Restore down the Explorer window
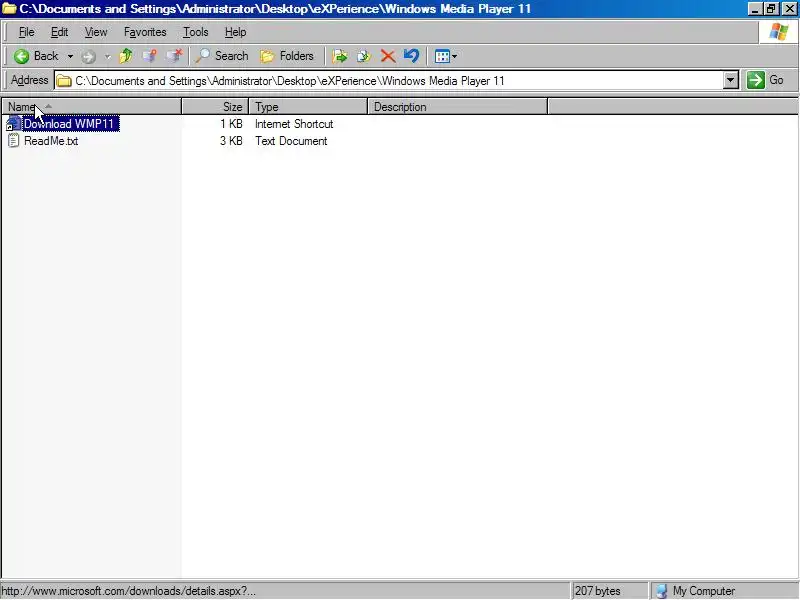The width and height of the screenshot is (800, 600). point(771,9)
